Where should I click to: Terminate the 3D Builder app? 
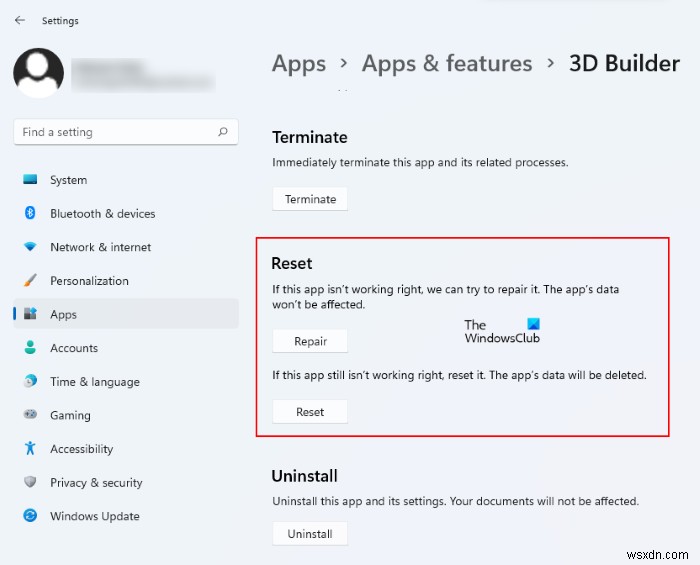310,199
